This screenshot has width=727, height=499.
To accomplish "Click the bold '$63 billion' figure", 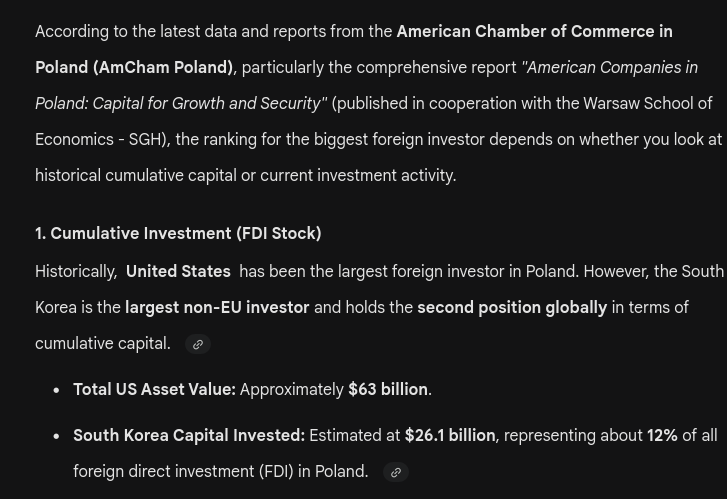I will pyautogui.click(x=388, y=390).
